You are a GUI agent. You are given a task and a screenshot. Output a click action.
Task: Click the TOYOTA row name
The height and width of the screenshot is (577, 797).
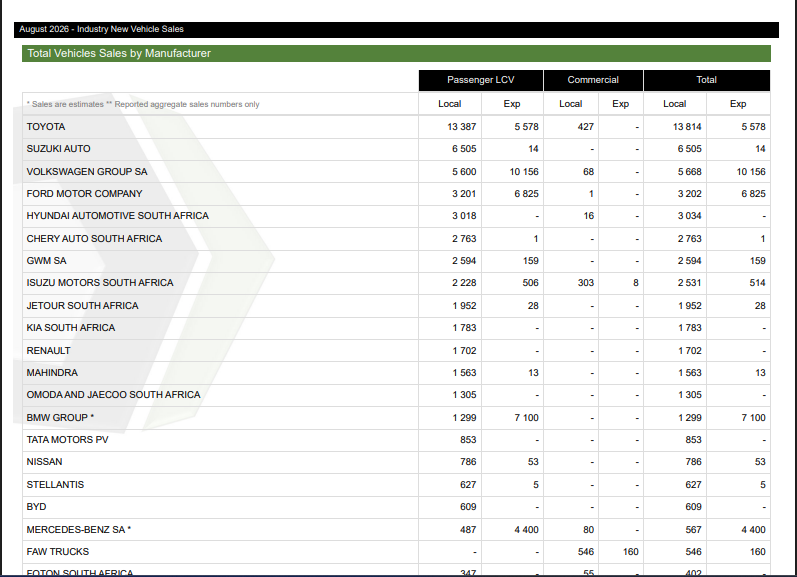(46, 127)
